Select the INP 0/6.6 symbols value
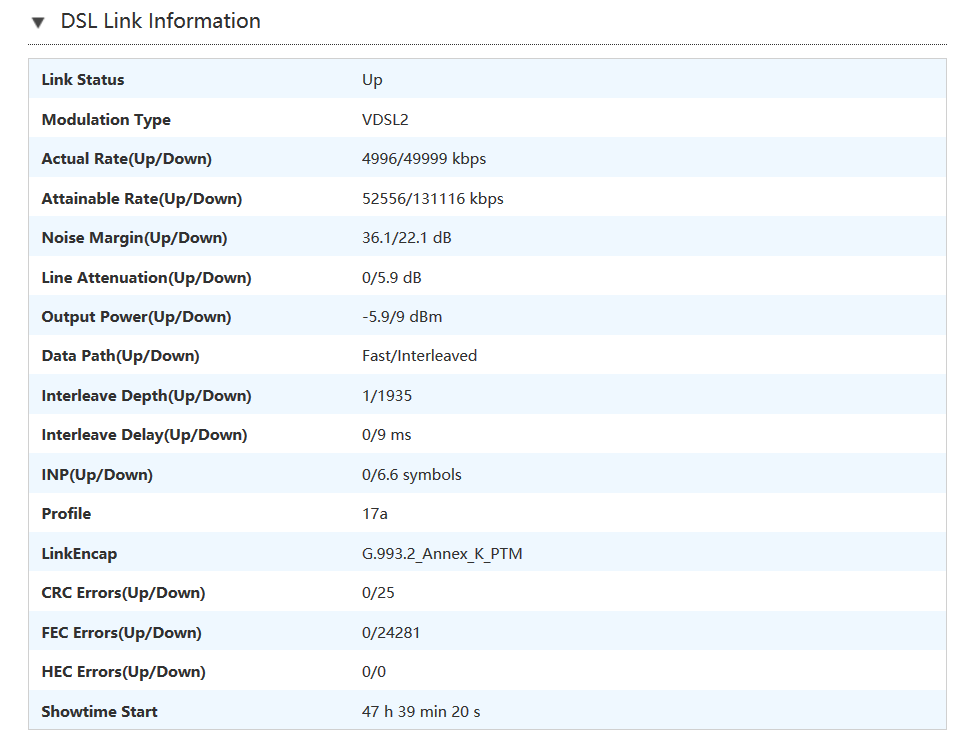The width and height of the screenshot is (955, 733). (412, 475)
